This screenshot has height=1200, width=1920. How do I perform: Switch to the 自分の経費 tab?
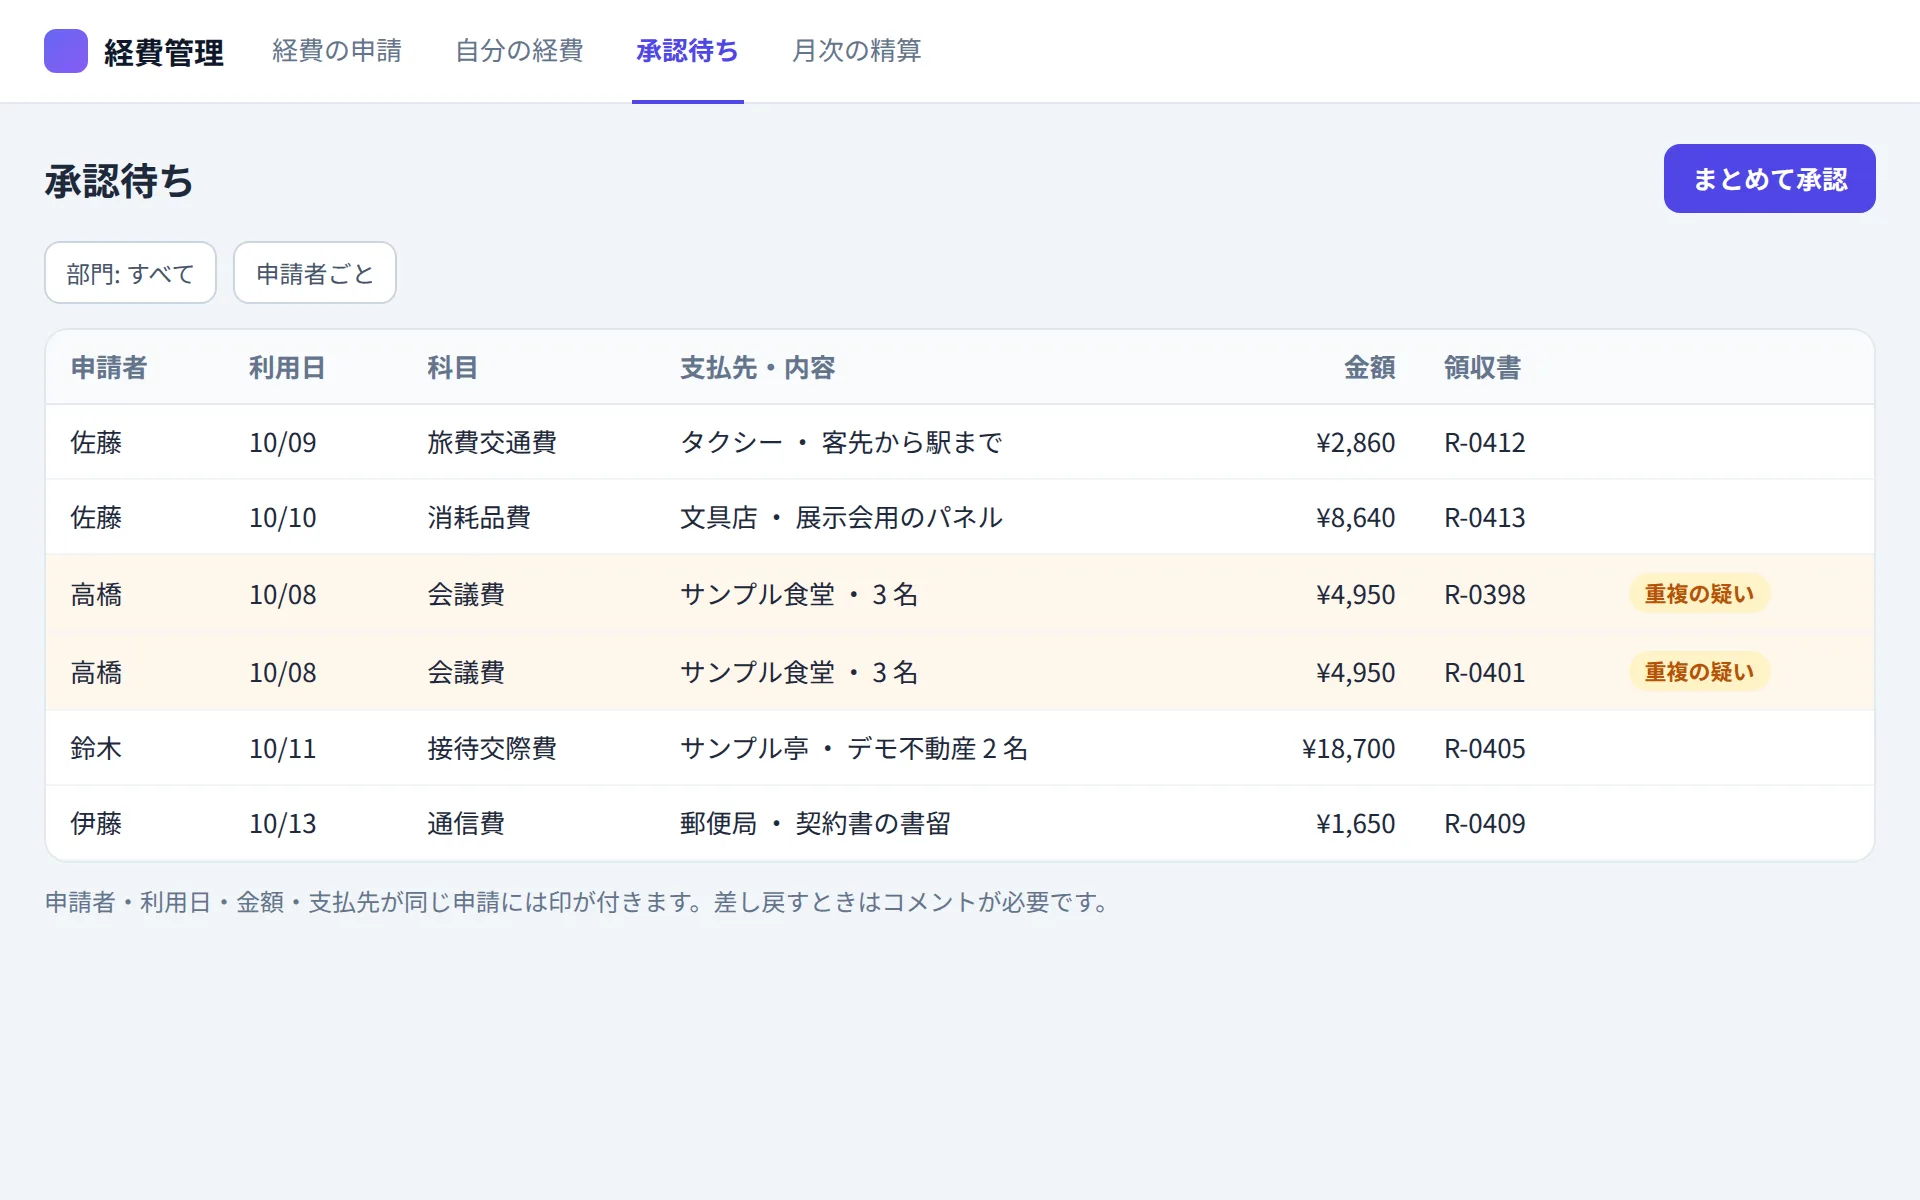[x=519, y=51]
